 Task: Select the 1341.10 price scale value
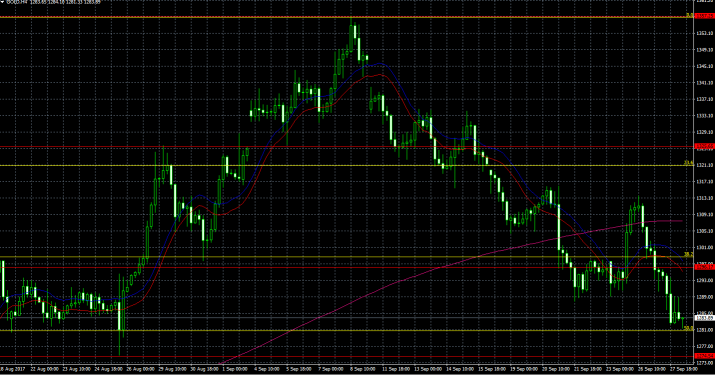coord(705,83)
